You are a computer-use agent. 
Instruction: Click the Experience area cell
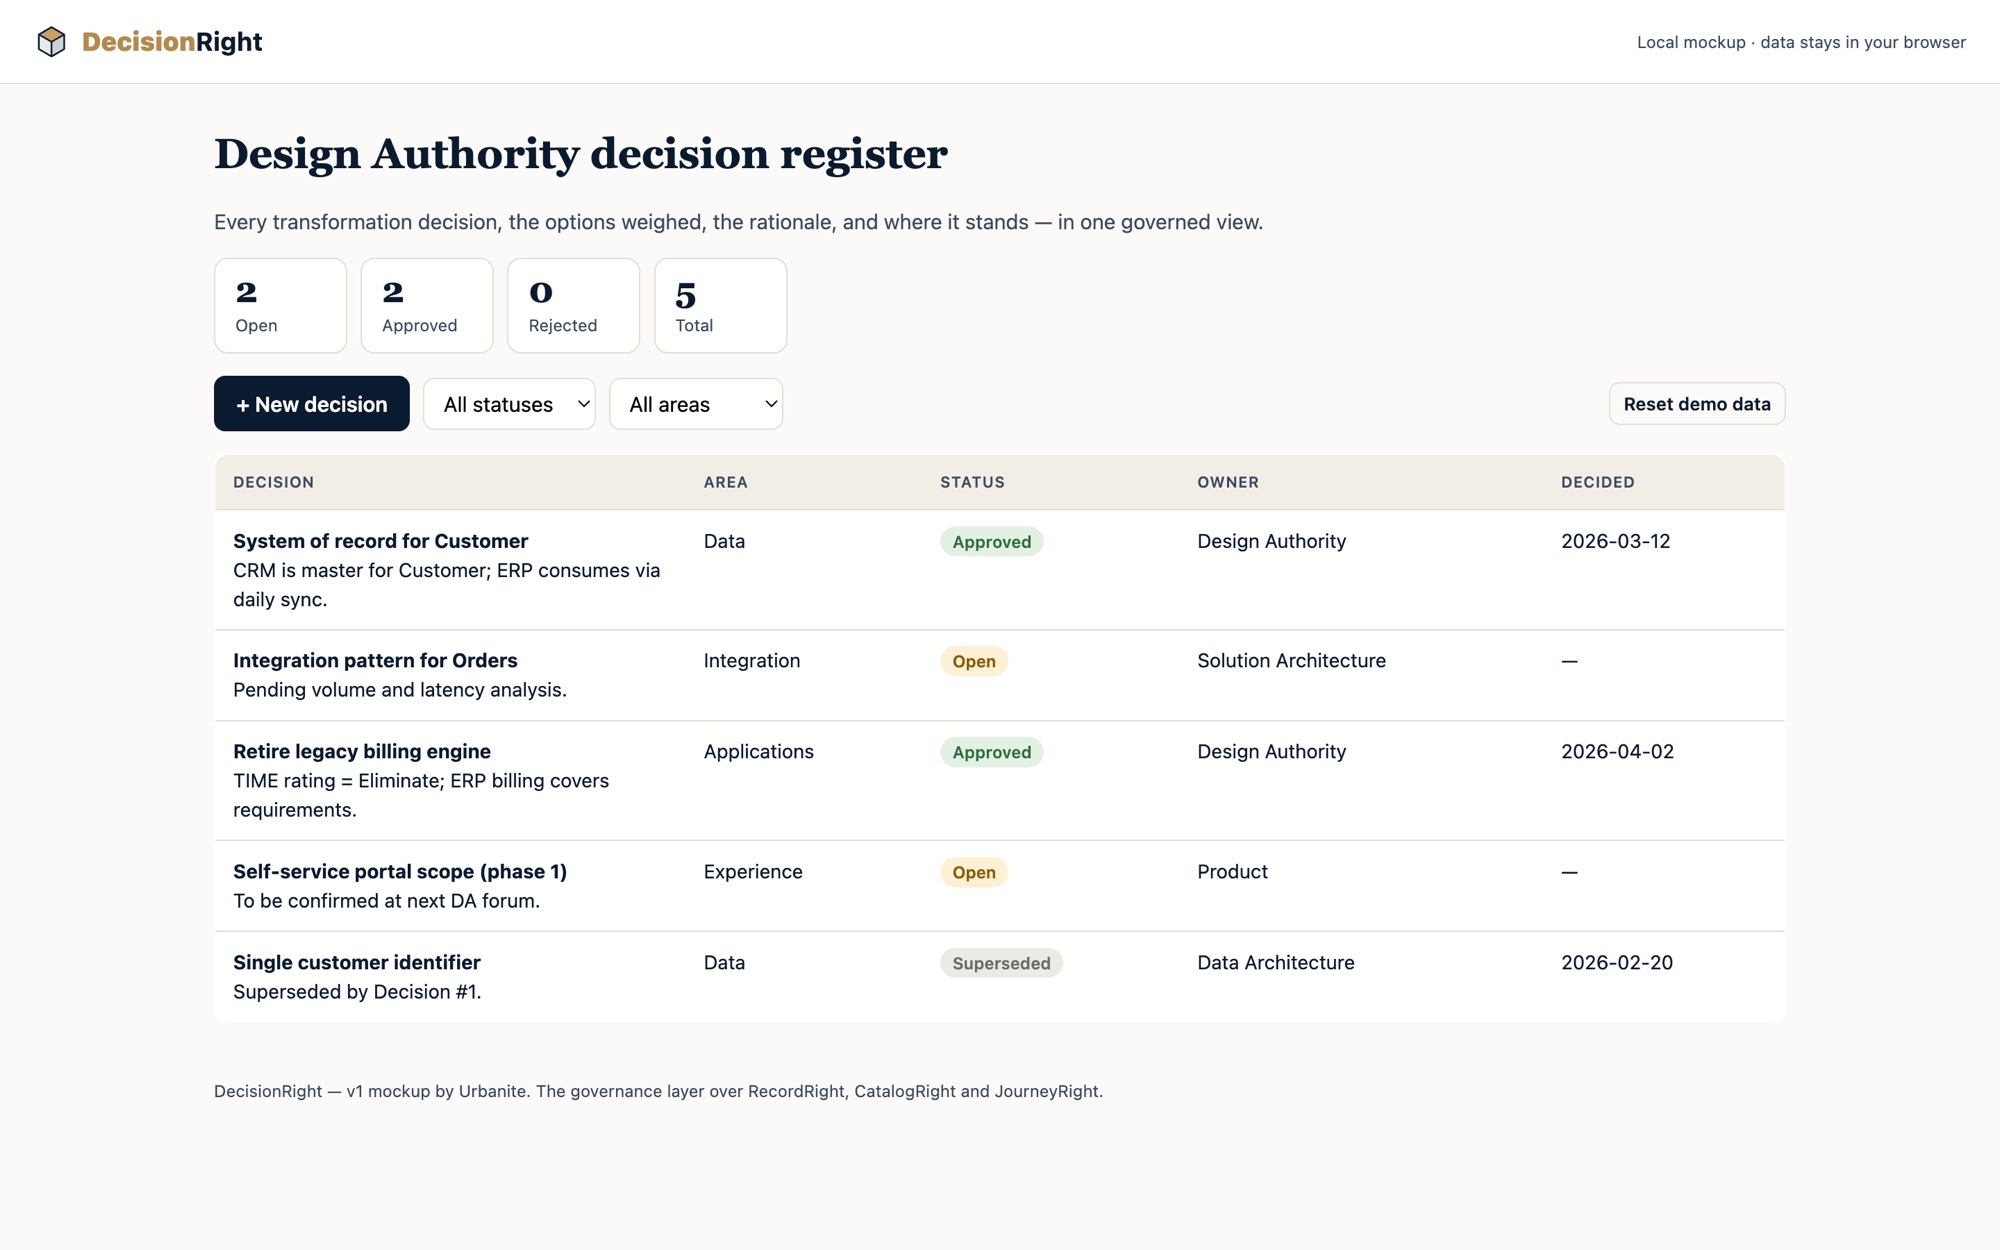[x=753, y=871]
